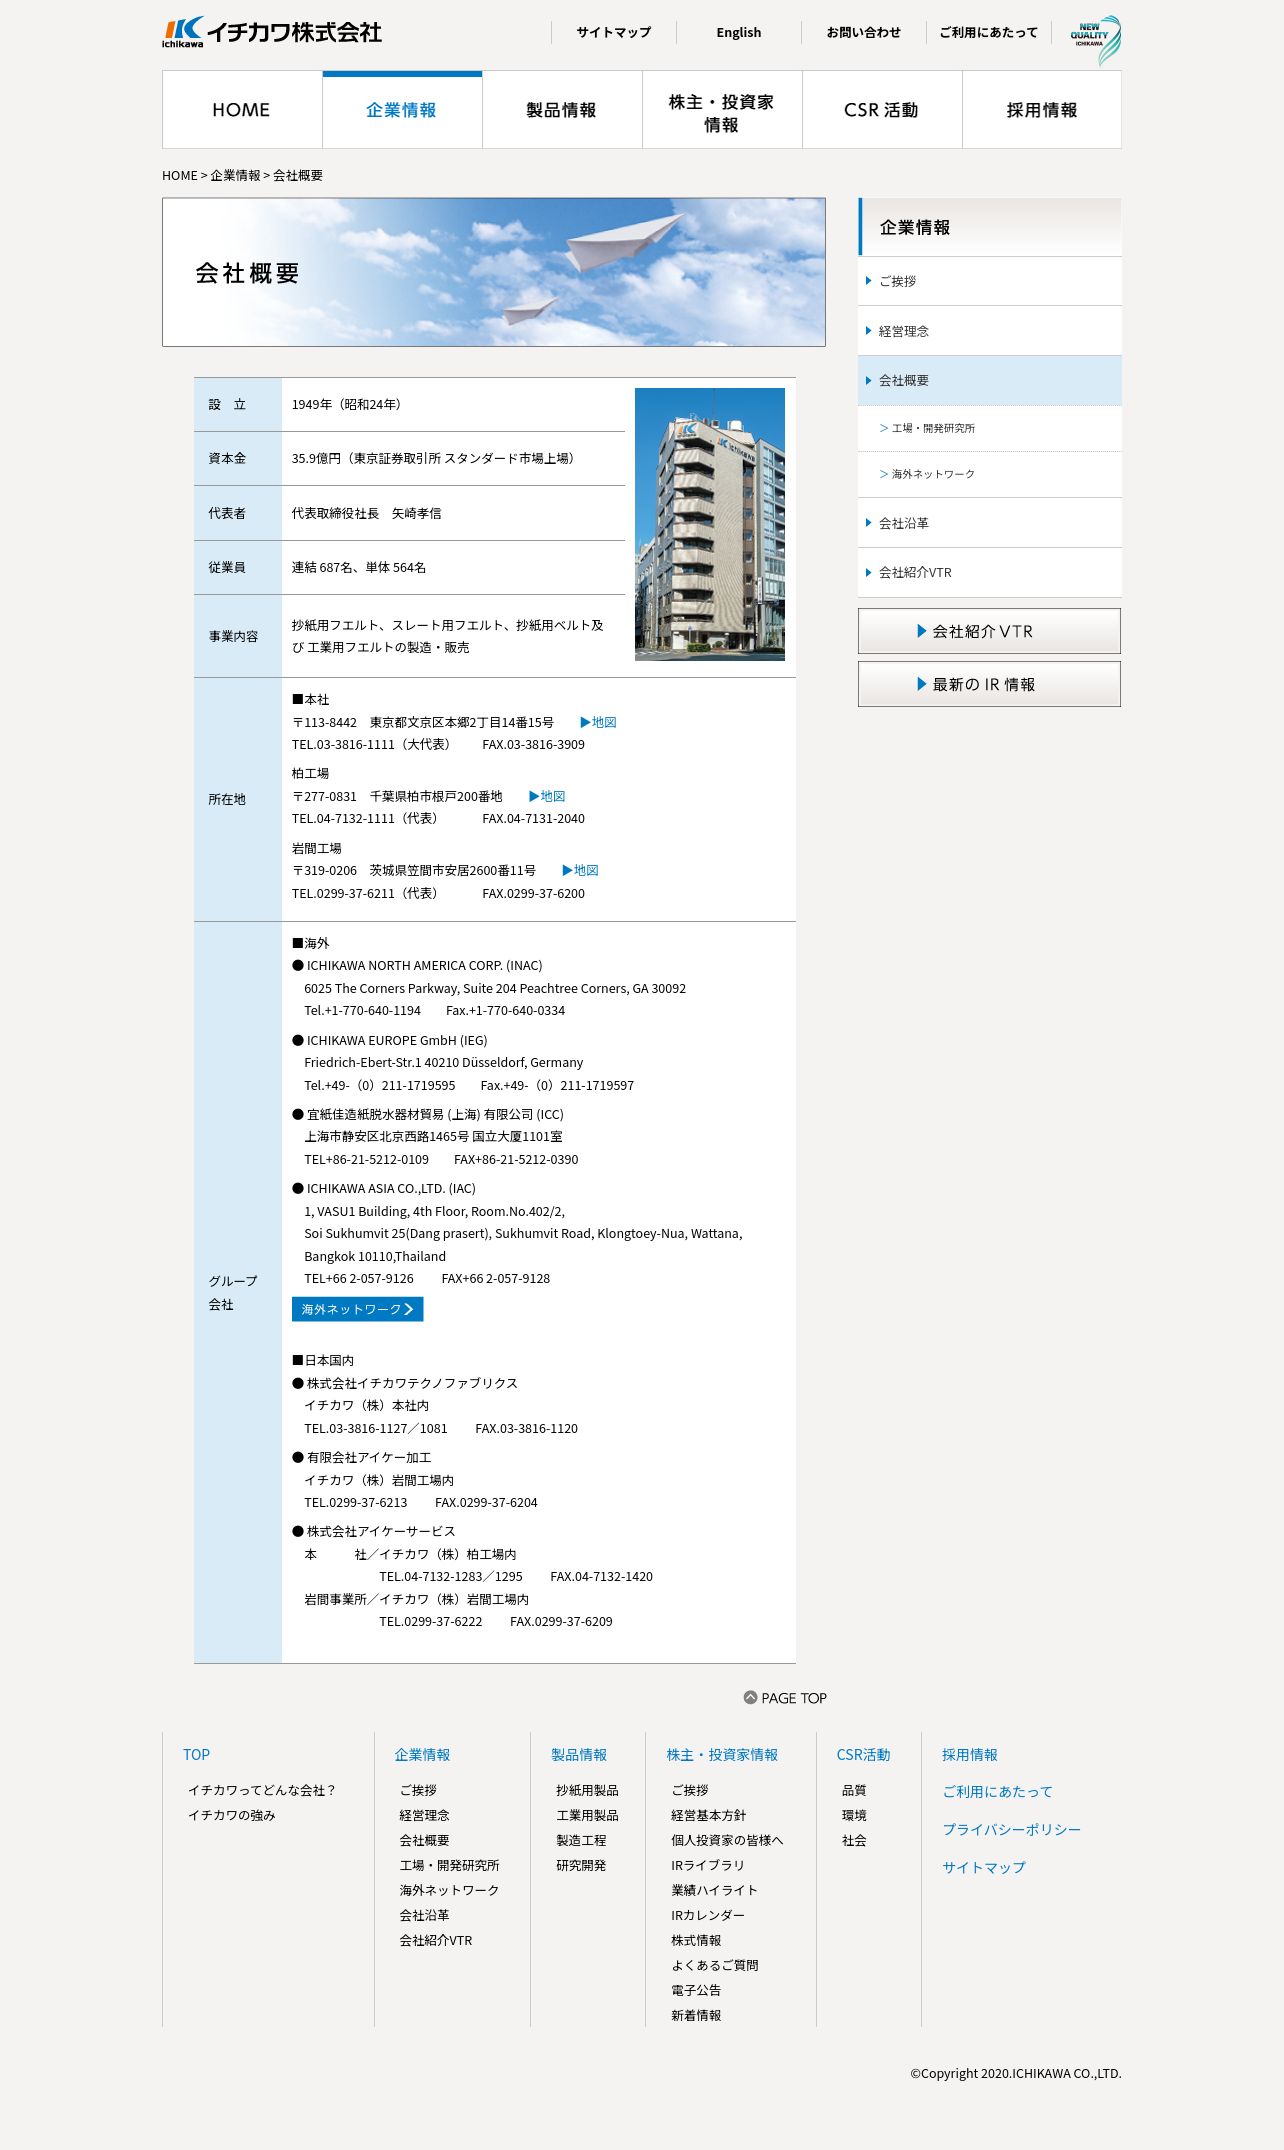
Task: Open 海外ネットワーク sidebar sub-item
Action: coord(990,474)
